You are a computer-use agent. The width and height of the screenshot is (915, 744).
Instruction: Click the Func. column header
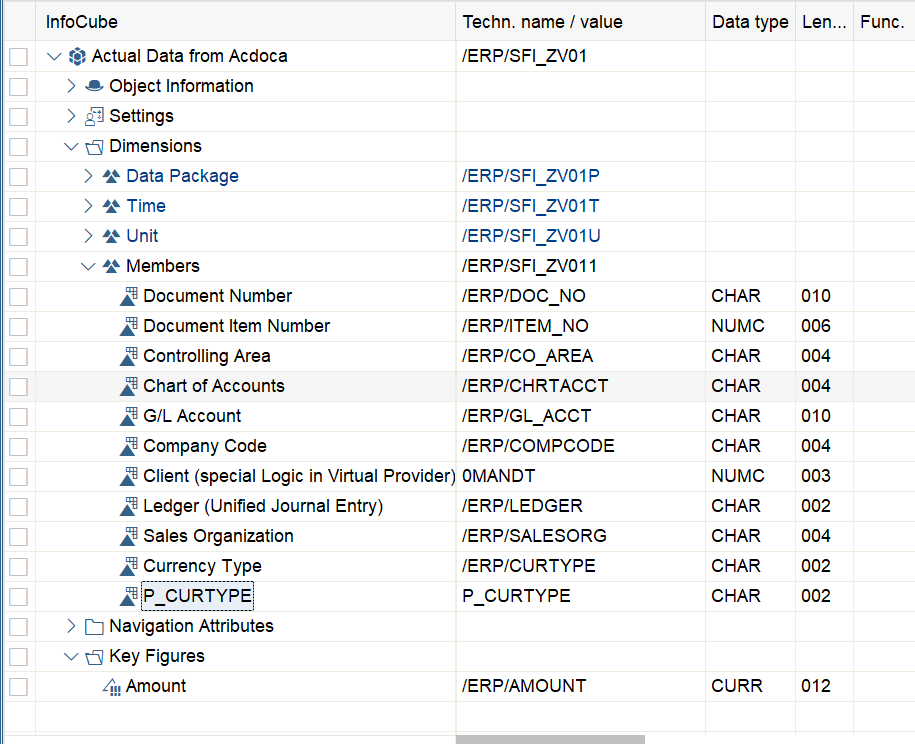[884, 22]
